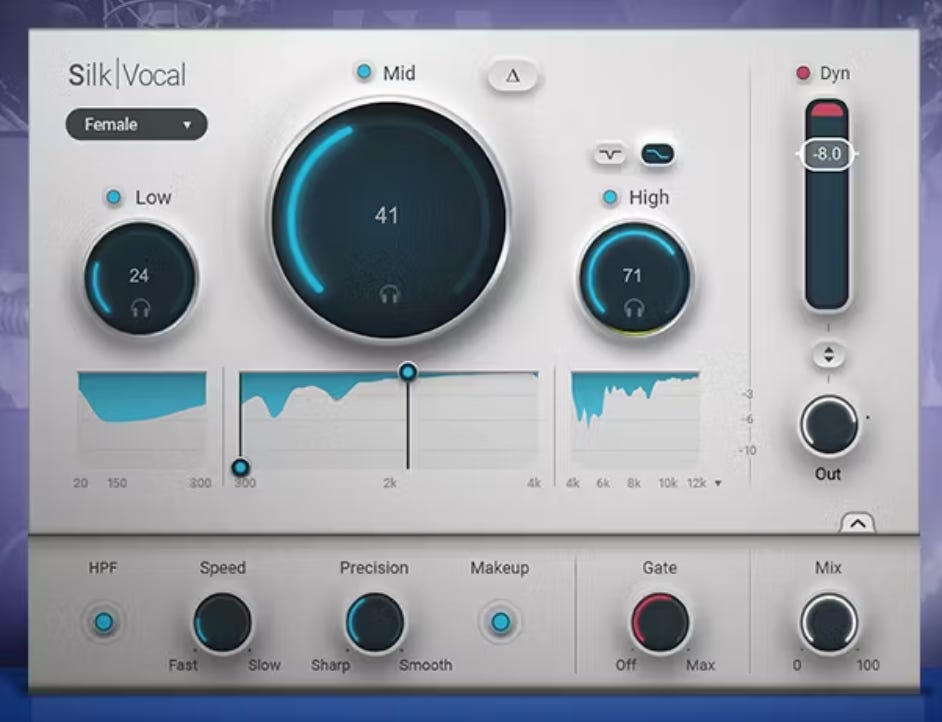Click the "High" band label

[649, 198]
